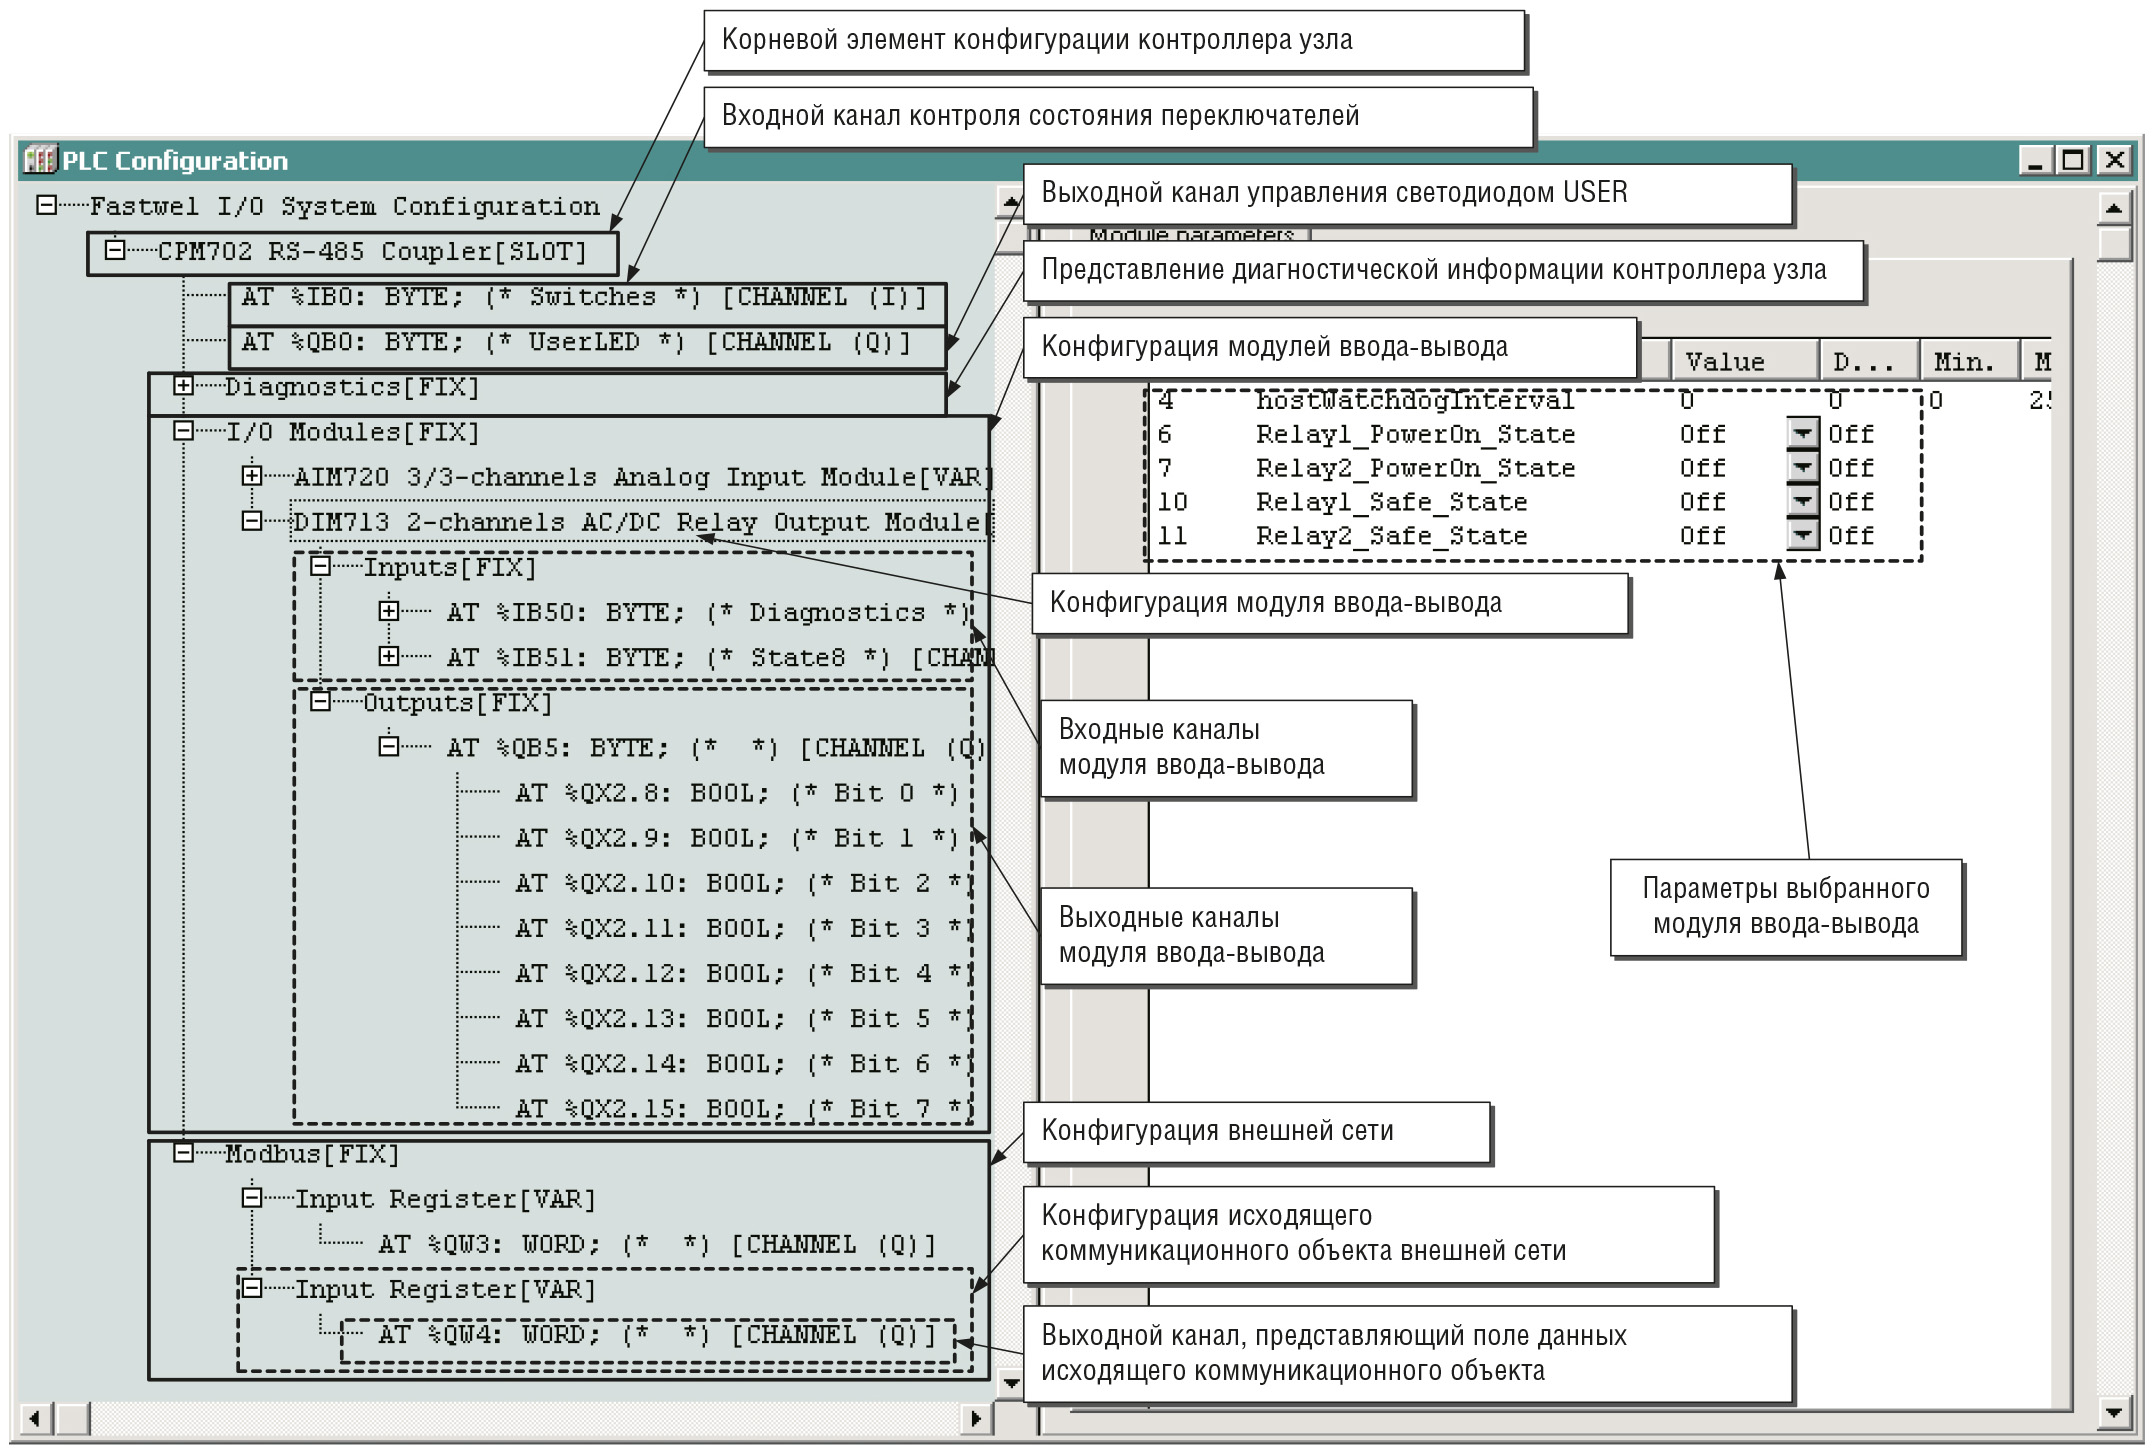Collapse the DIM713 Relay Output Module node
This screenshot has height=1453, width=2153.
coord(252,521)
